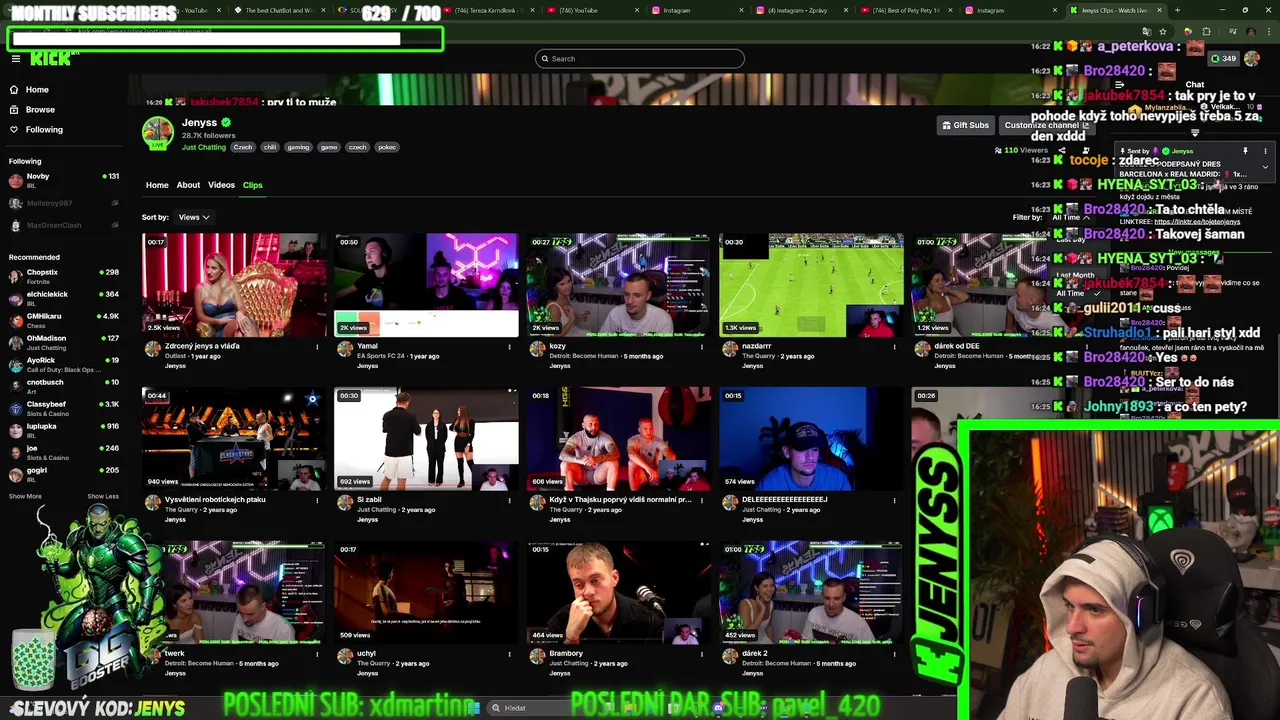This screenshot has height=720, width=1280.
Task: Open the Home sidebar item
Action: pos(37,89)
